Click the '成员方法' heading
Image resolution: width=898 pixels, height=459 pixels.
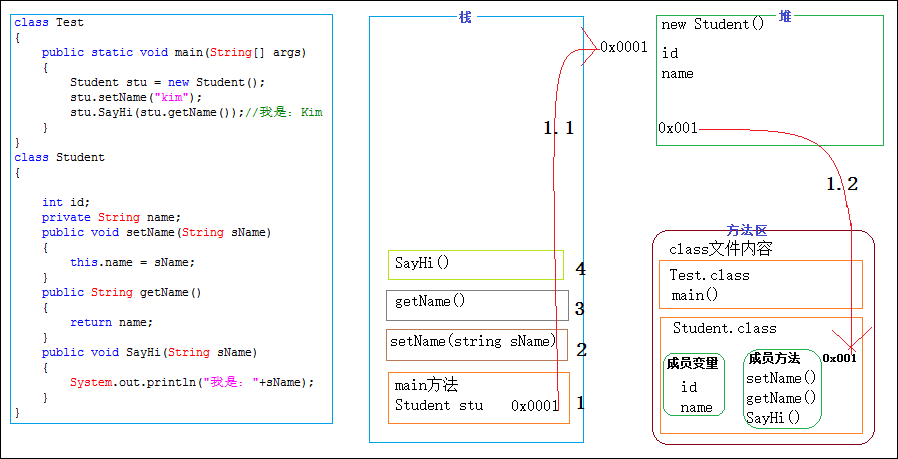point(774,359)
